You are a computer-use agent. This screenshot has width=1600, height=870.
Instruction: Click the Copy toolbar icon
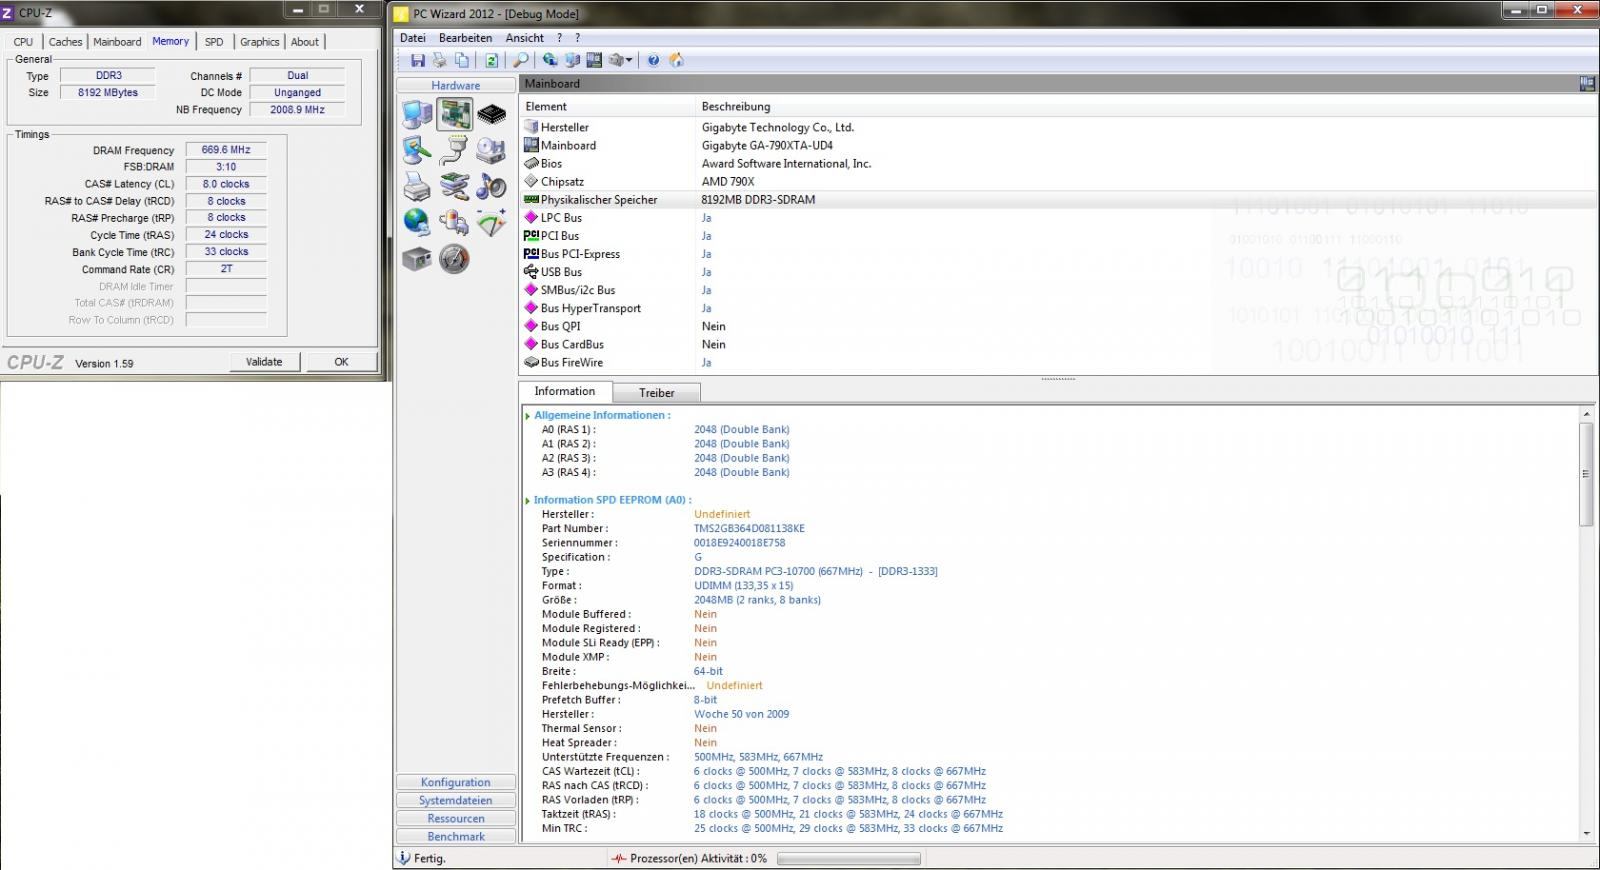pyautogui.click(x=462, y=60)
